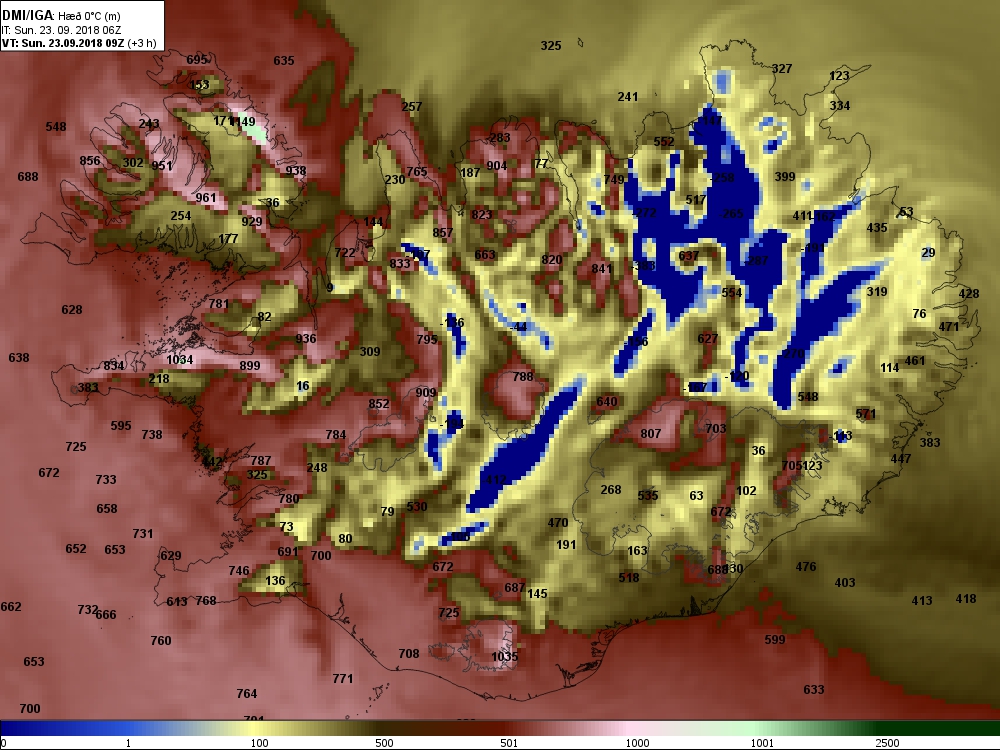Click the map value '807'
Screen dimensions: 1000x750
pyautogui.click(x=651, y=434)
